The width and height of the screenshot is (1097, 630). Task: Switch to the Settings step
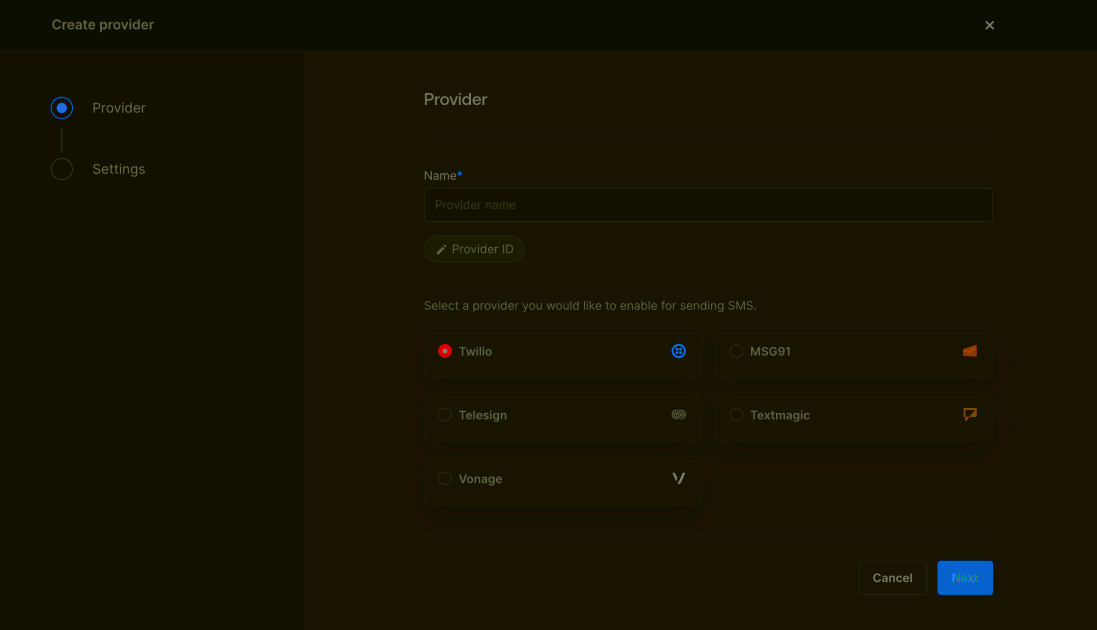tap(118, 168)
